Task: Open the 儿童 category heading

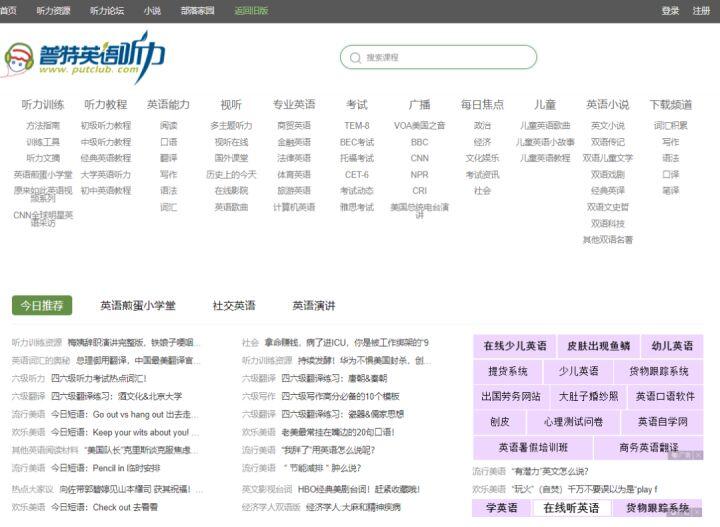Action: coord(545,105)
